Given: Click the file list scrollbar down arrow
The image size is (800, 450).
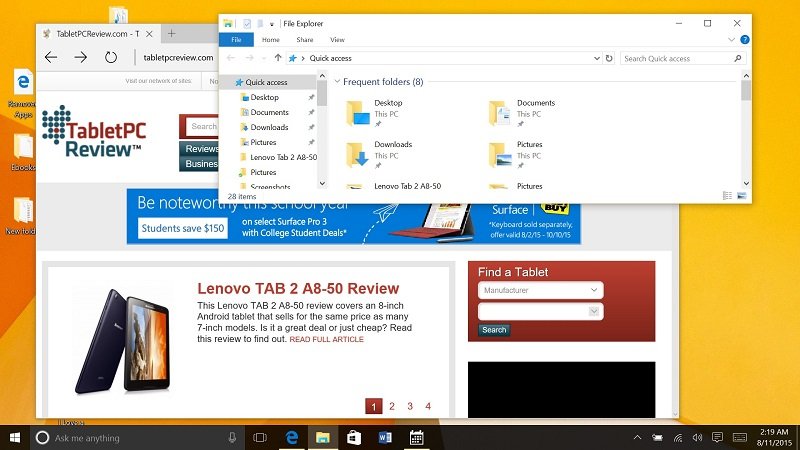Looking at the screenshot, I should click(746, 183).
